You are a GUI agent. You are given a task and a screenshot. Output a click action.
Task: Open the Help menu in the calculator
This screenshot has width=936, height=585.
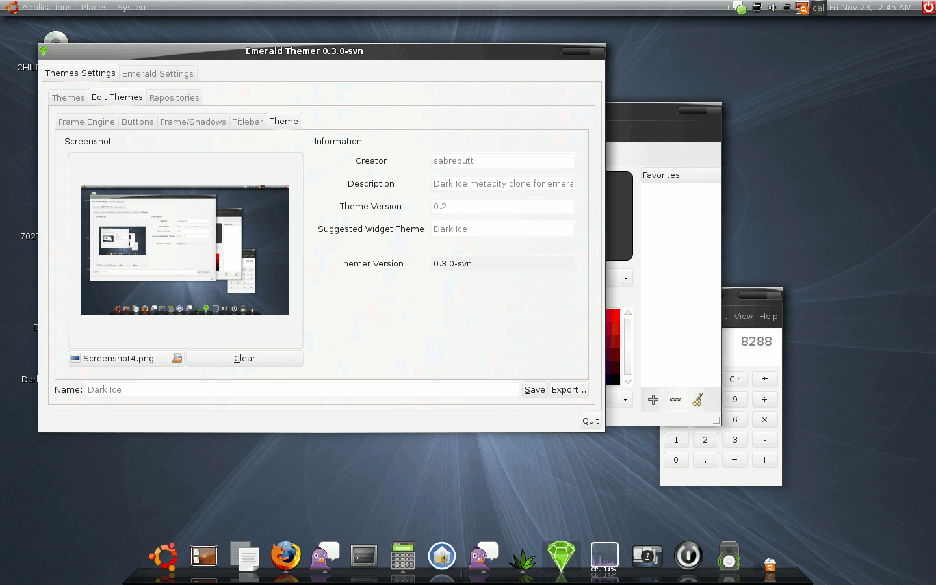pos(768,316)
